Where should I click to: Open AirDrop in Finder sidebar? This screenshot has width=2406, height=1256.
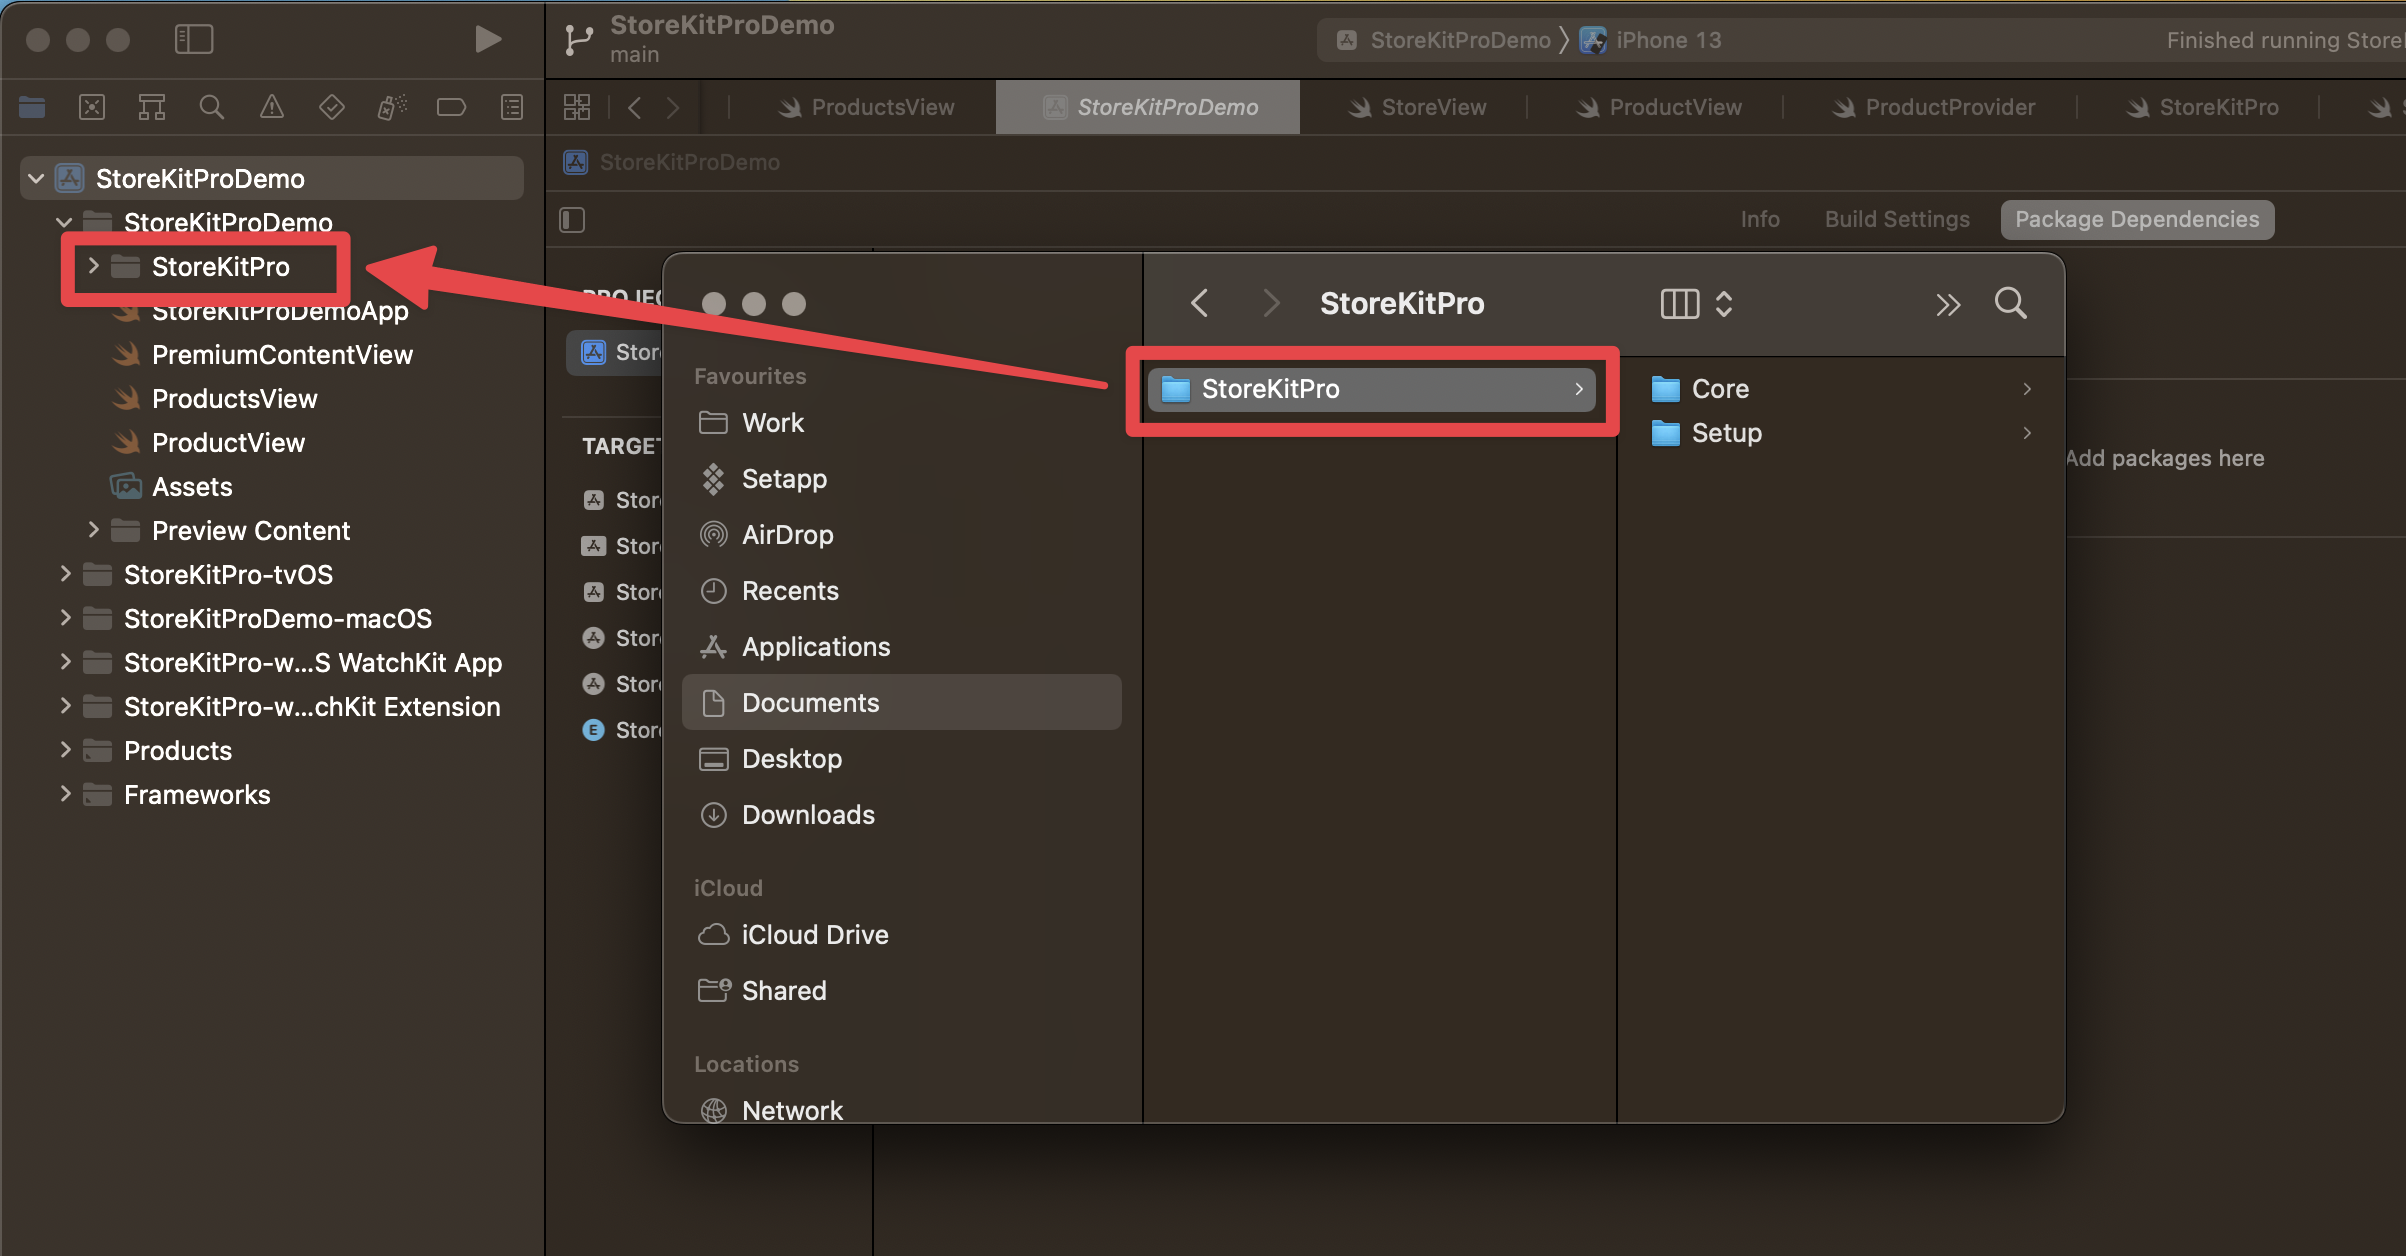(901, 535)
